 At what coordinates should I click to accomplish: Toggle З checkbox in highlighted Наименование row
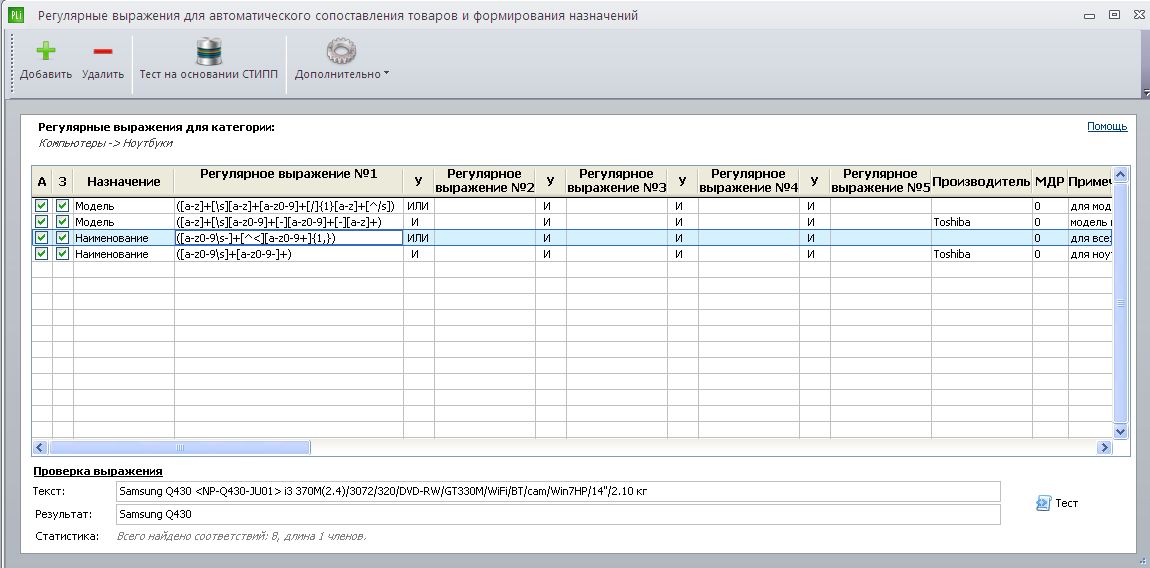coord(62,238)
